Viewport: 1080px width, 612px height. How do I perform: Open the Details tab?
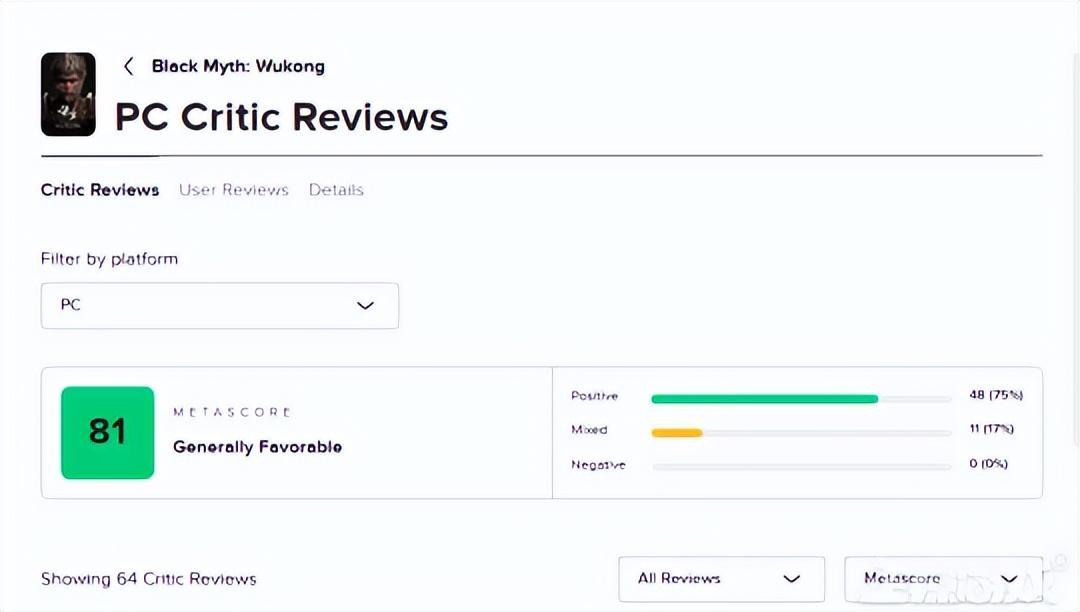[336, 190]
